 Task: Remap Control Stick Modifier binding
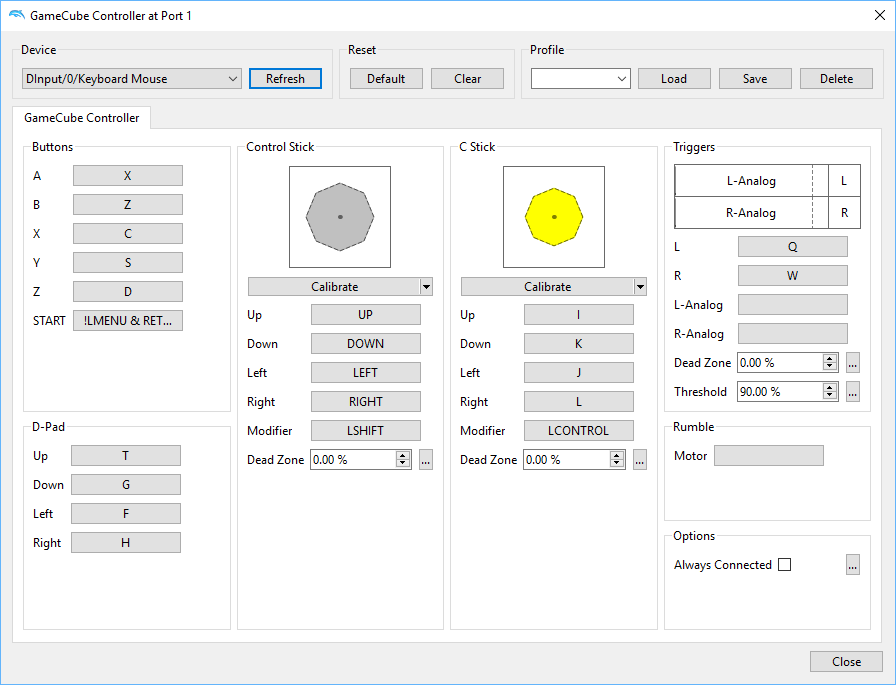366,431
